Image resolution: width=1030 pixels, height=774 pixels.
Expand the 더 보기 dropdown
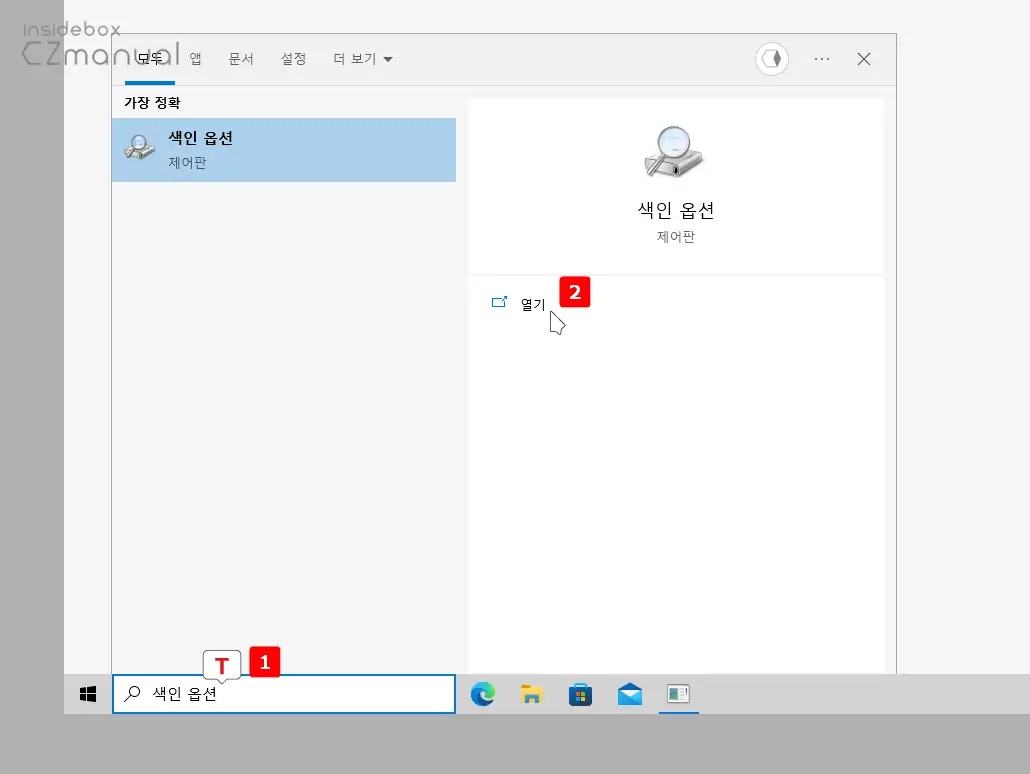362,59
